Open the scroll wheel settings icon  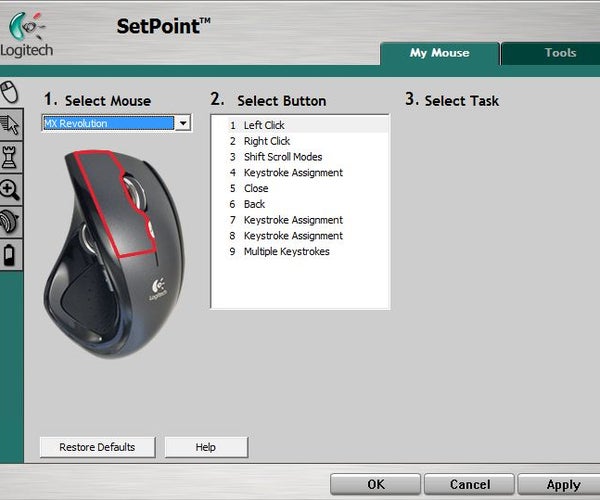11,222
